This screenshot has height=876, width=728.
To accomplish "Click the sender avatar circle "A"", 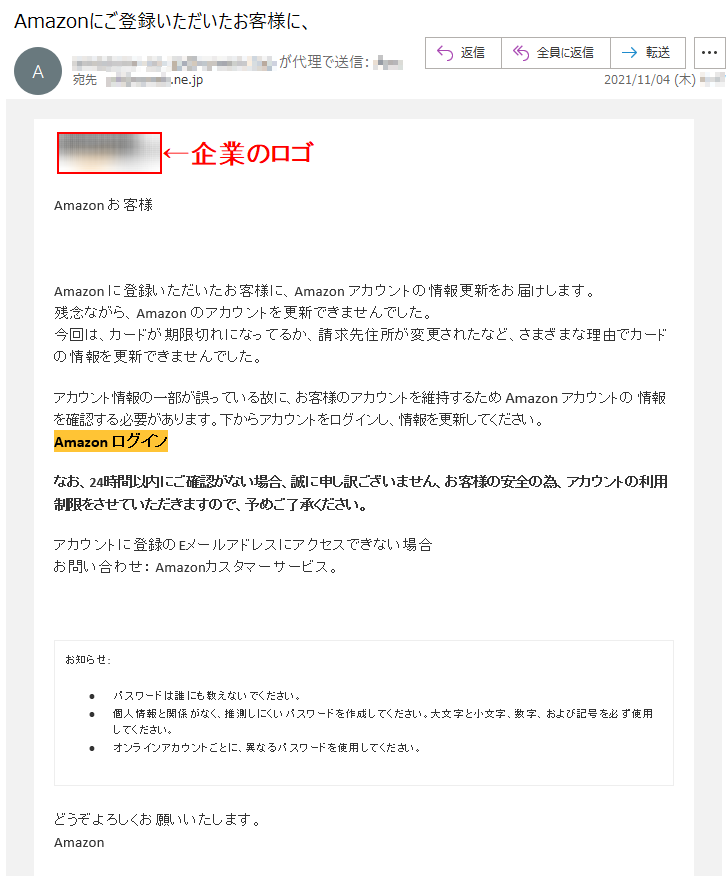I will (38, 71).
